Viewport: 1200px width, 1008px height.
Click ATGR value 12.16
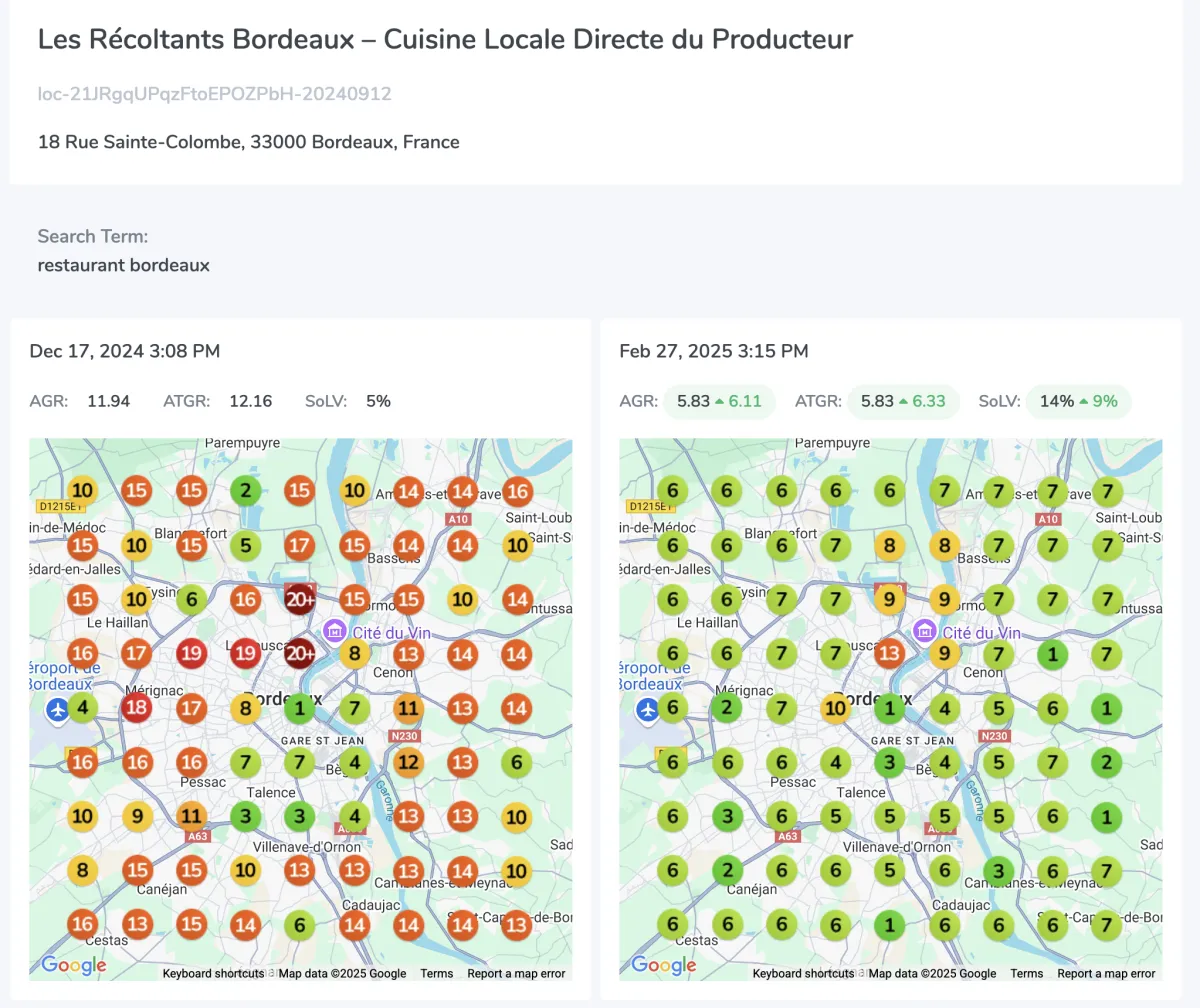(250, 402)
